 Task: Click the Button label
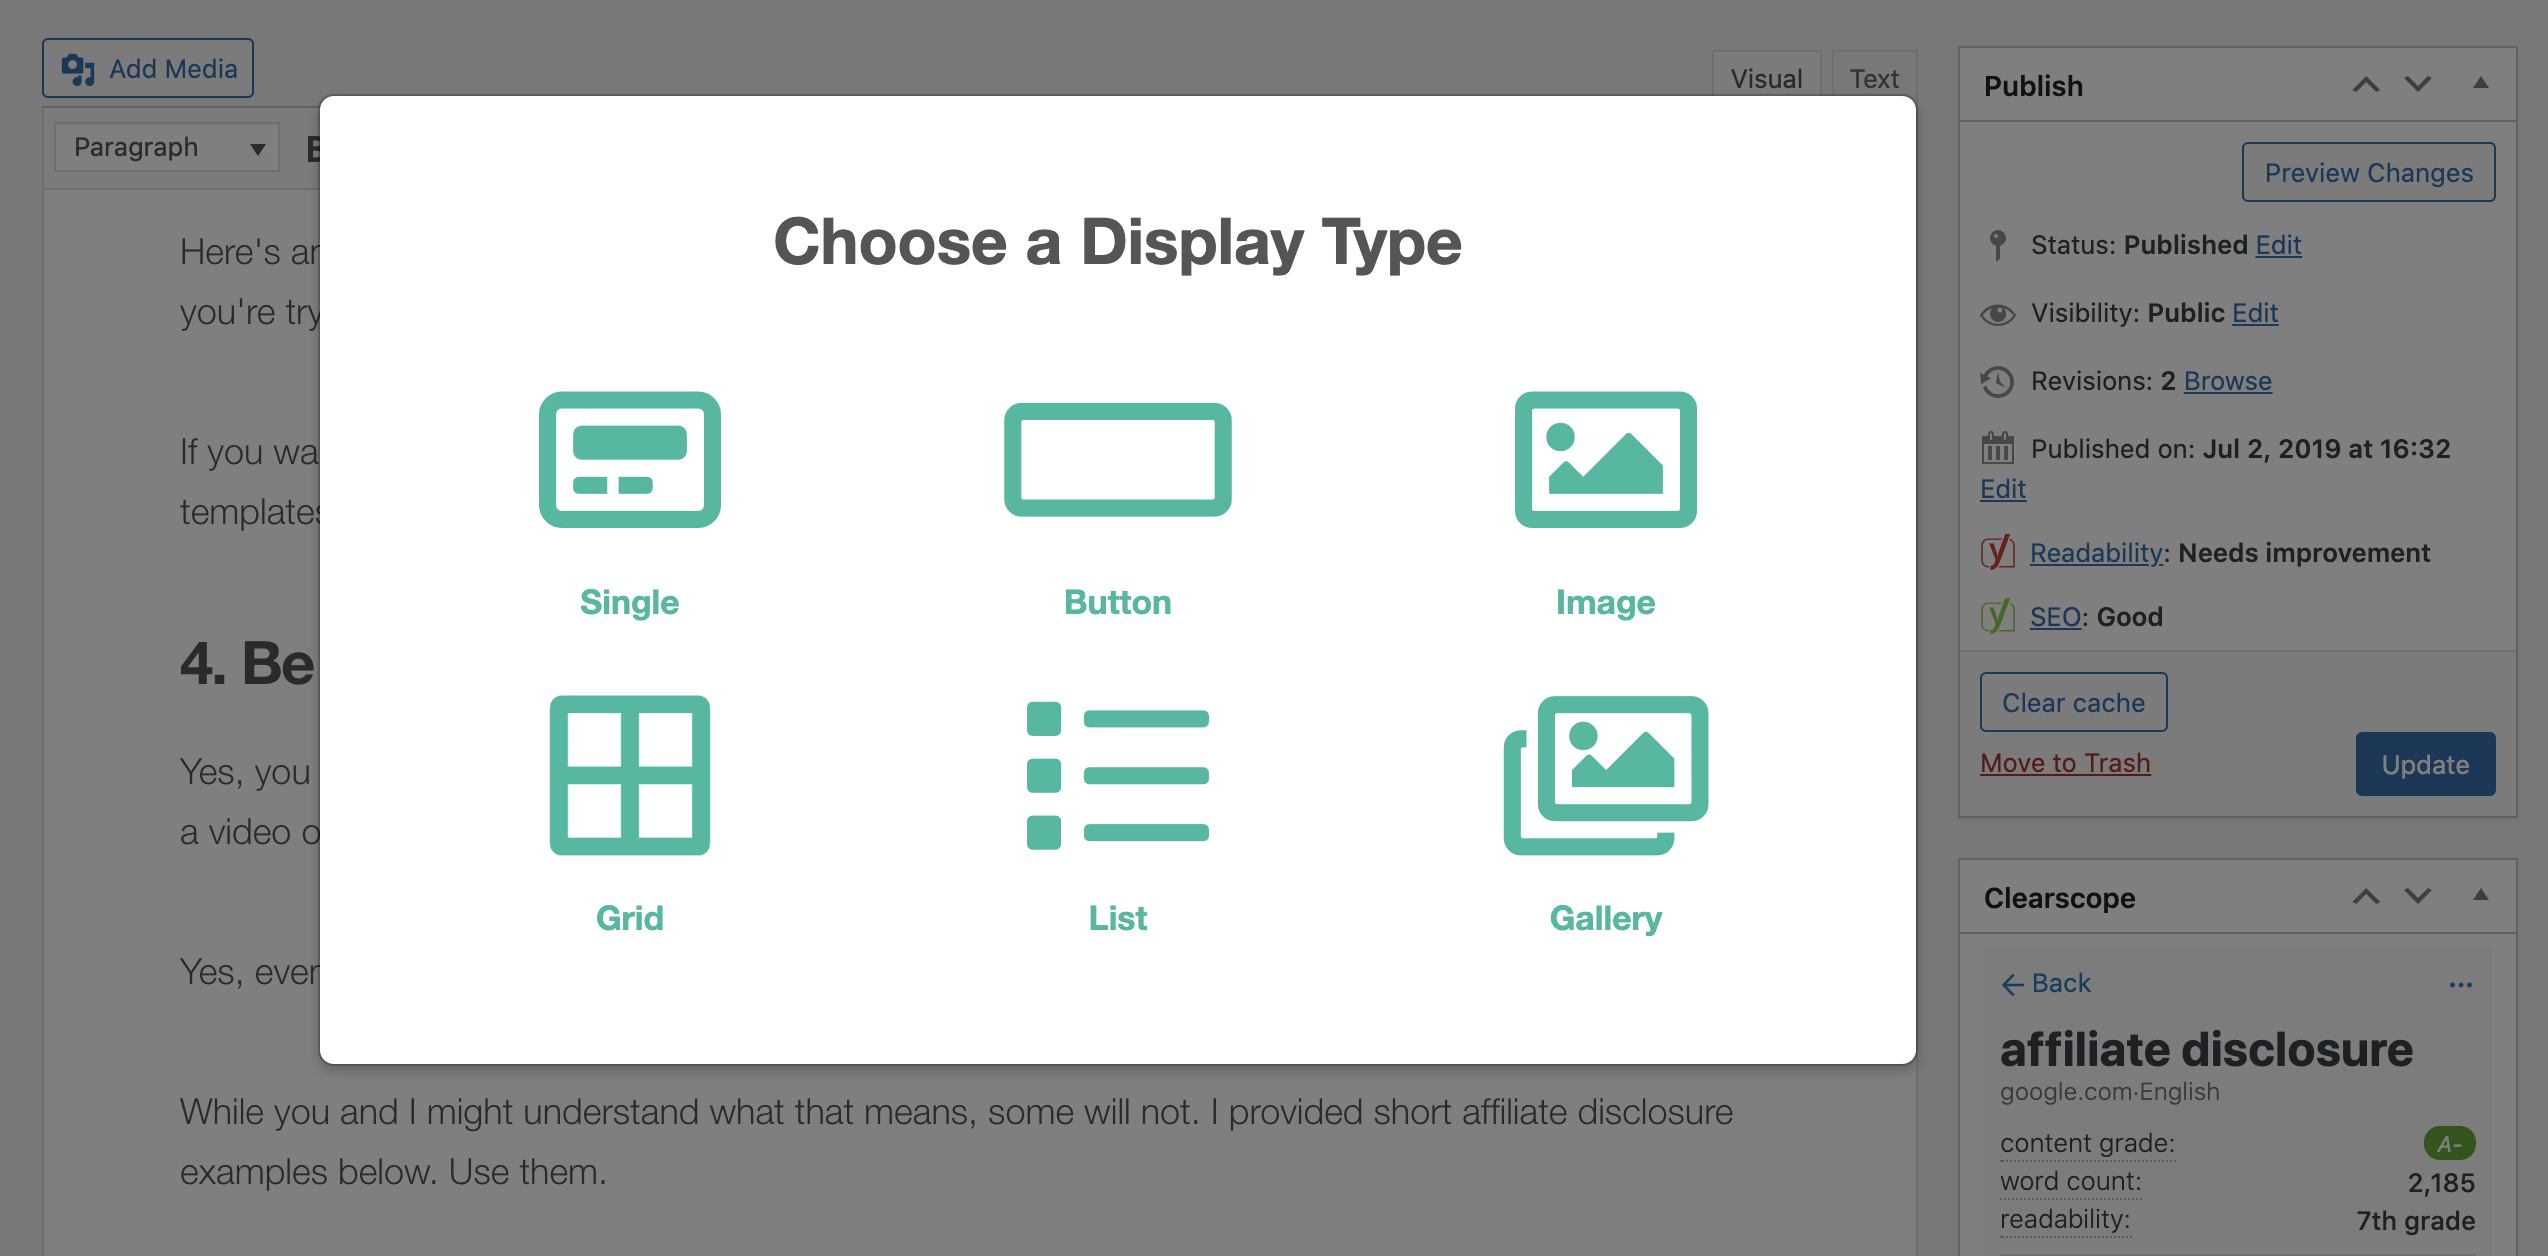[1117, 602]
